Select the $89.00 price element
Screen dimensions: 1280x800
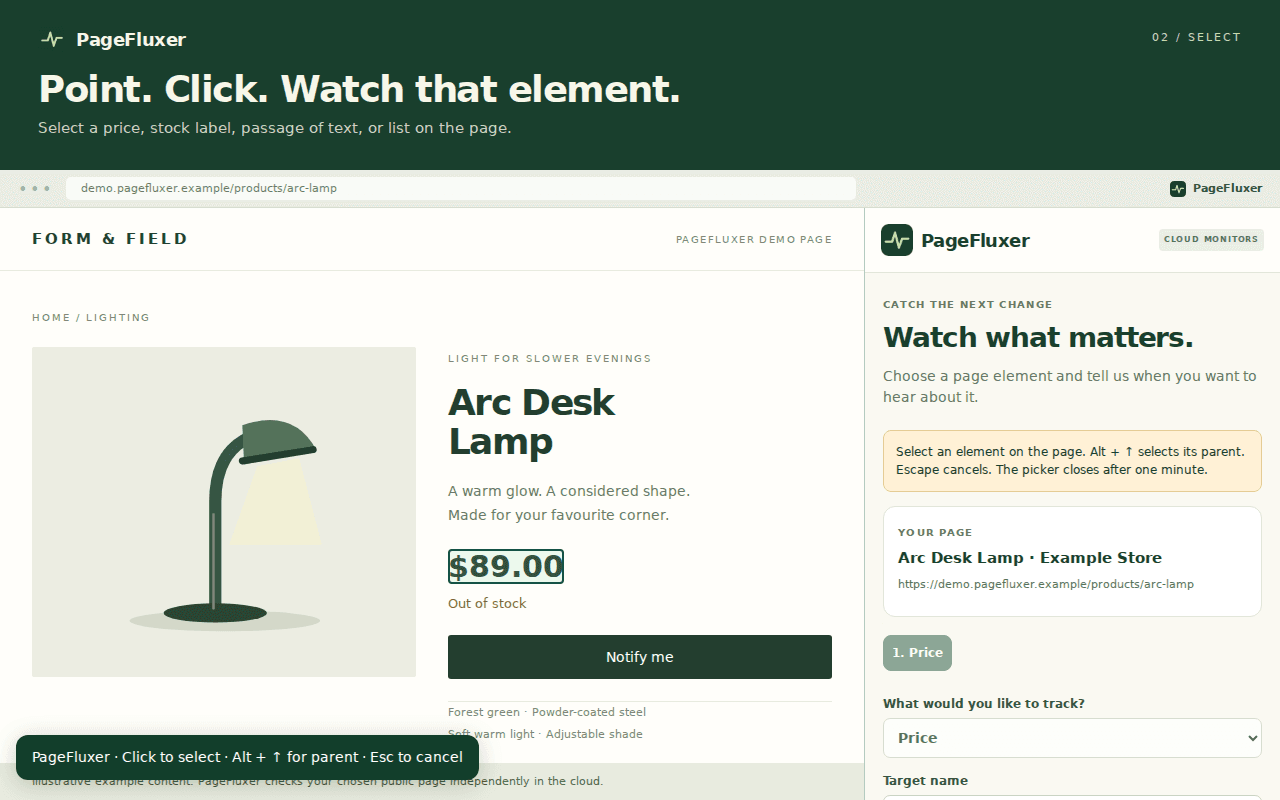pyautogui.click(x=506, y=567)
